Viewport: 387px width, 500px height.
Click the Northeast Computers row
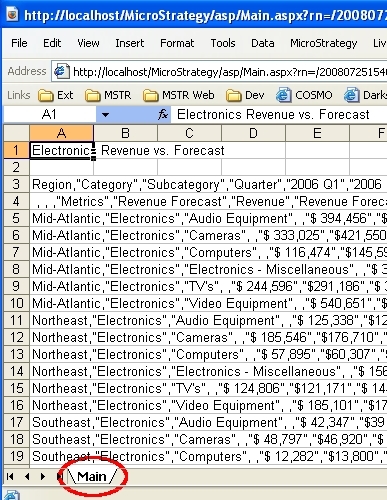209,354
